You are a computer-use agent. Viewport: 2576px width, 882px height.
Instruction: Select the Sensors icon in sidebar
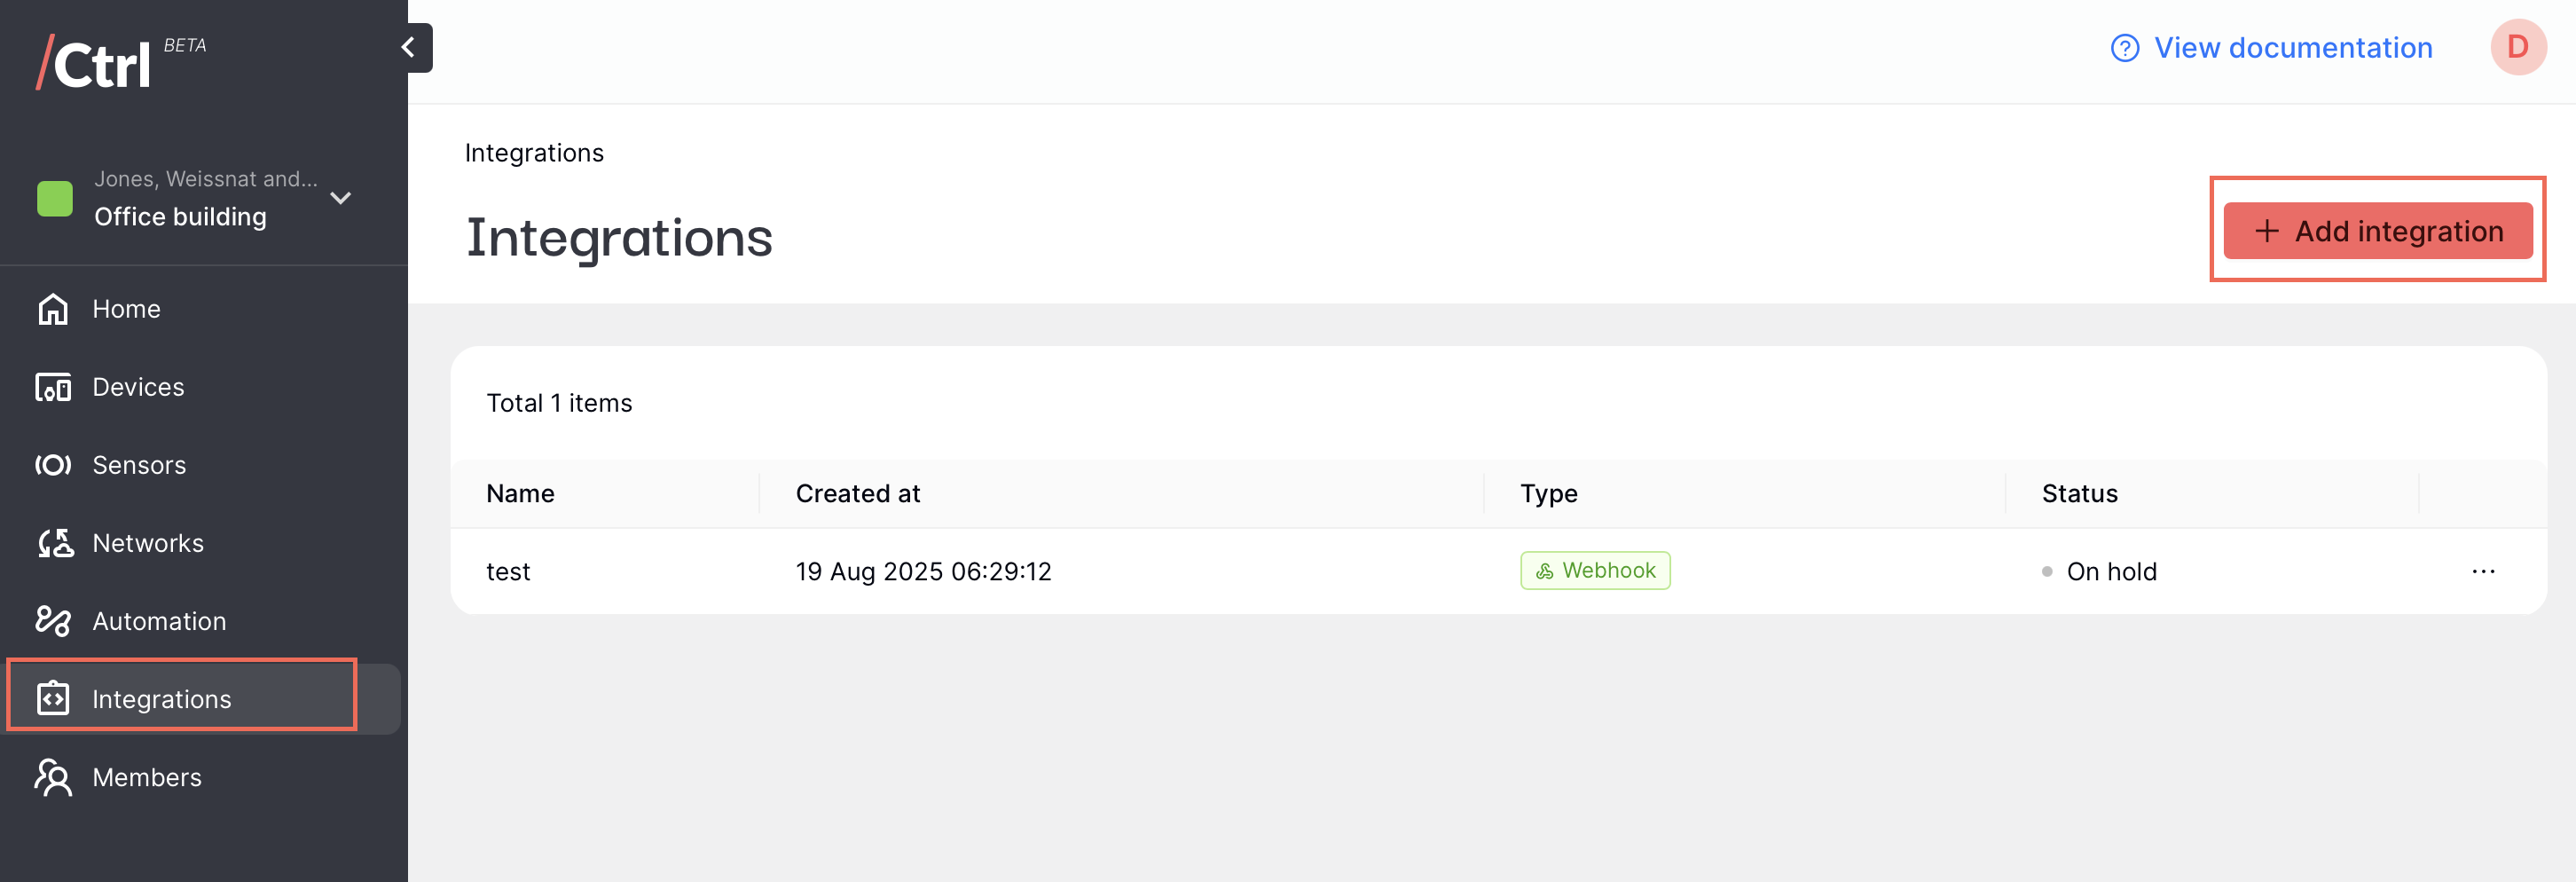(x=53, y=465)
